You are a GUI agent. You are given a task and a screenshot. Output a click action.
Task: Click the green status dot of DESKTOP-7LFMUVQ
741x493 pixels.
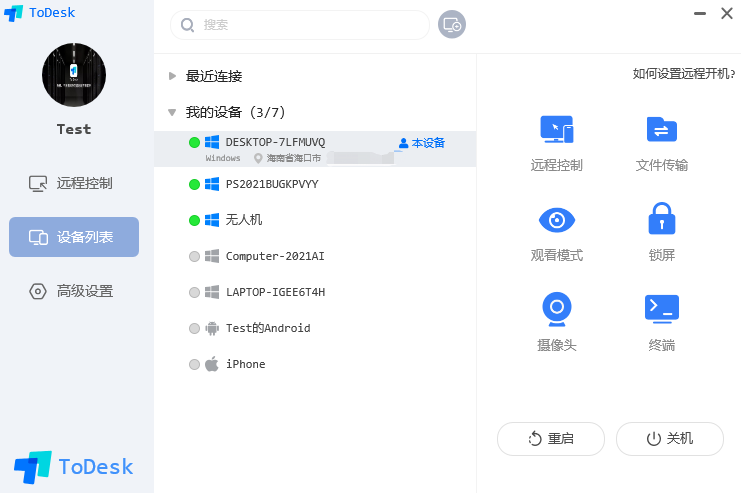tap(194, 142)
